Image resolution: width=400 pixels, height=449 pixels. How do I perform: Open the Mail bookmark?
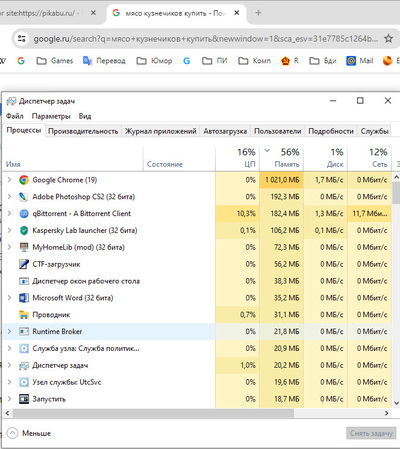click(360, 61)
